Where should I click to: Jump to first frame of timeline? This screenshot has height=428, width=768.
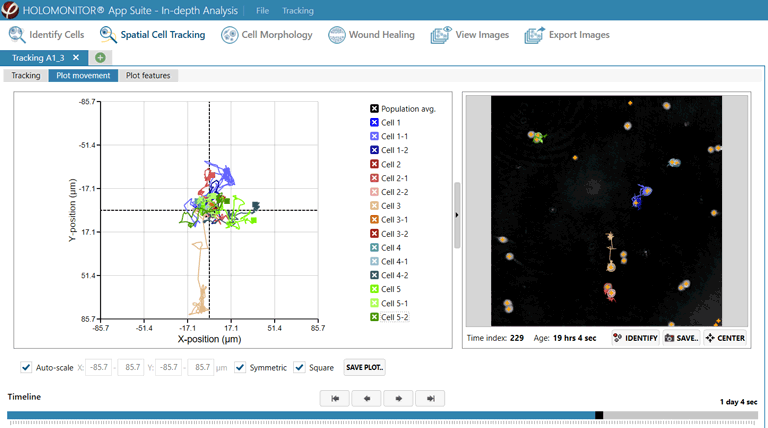pos(335,399)
